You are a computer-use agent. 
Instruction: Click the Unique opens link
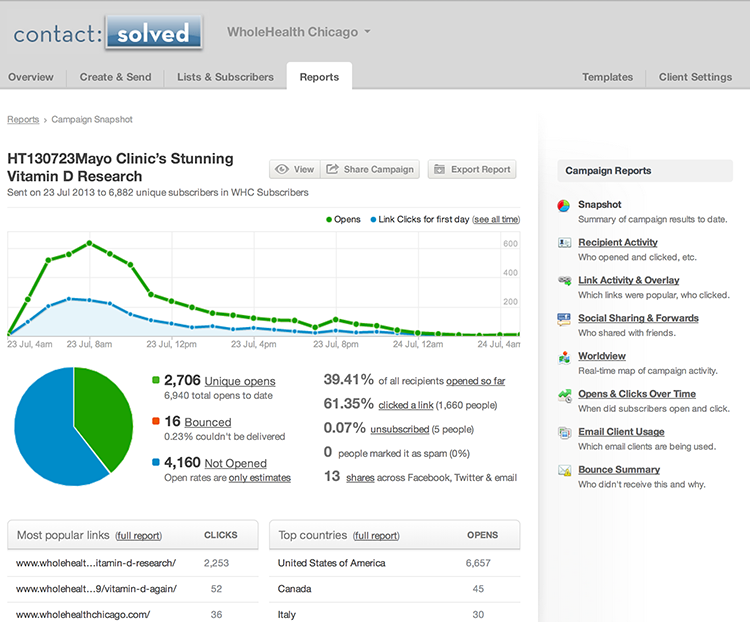coord(239,381)
